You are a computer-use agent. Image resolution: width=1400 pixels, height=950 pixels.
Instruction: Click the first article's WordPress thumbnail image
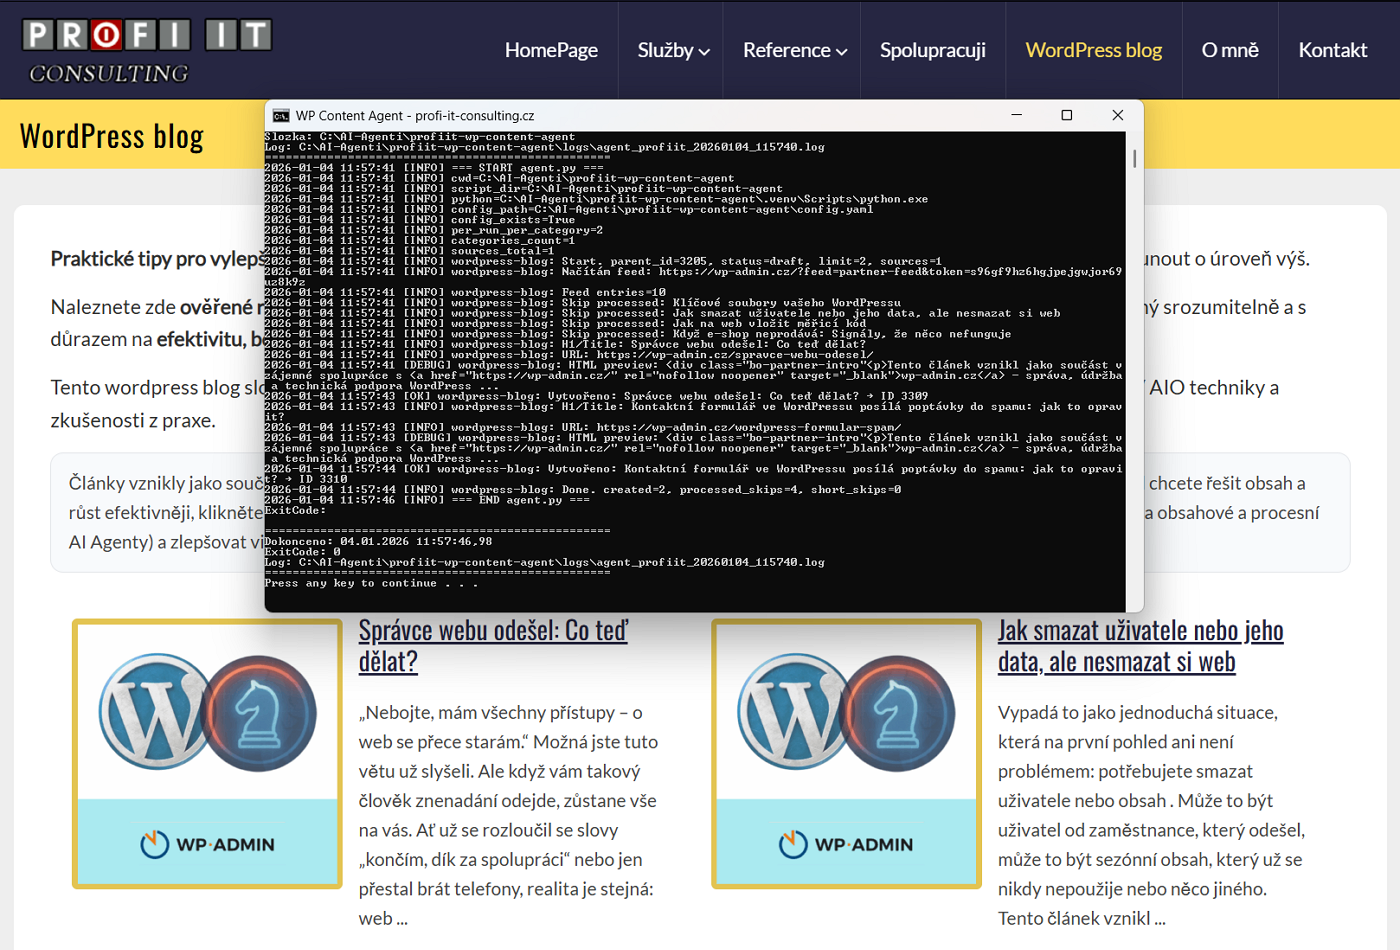click(x=207, y=712)
